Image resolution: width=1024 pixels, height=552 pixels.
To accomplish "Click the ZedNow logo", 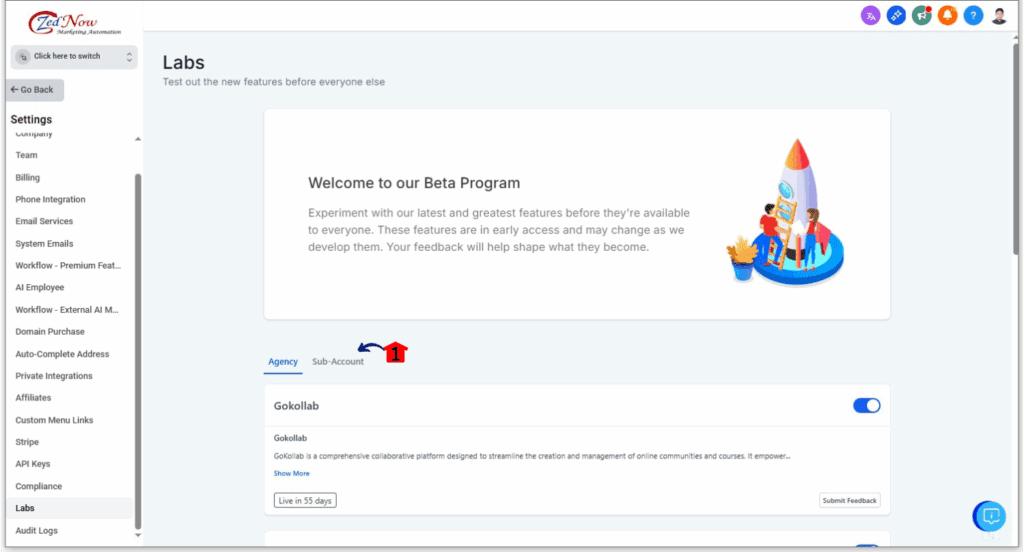I will pos(74,23).
